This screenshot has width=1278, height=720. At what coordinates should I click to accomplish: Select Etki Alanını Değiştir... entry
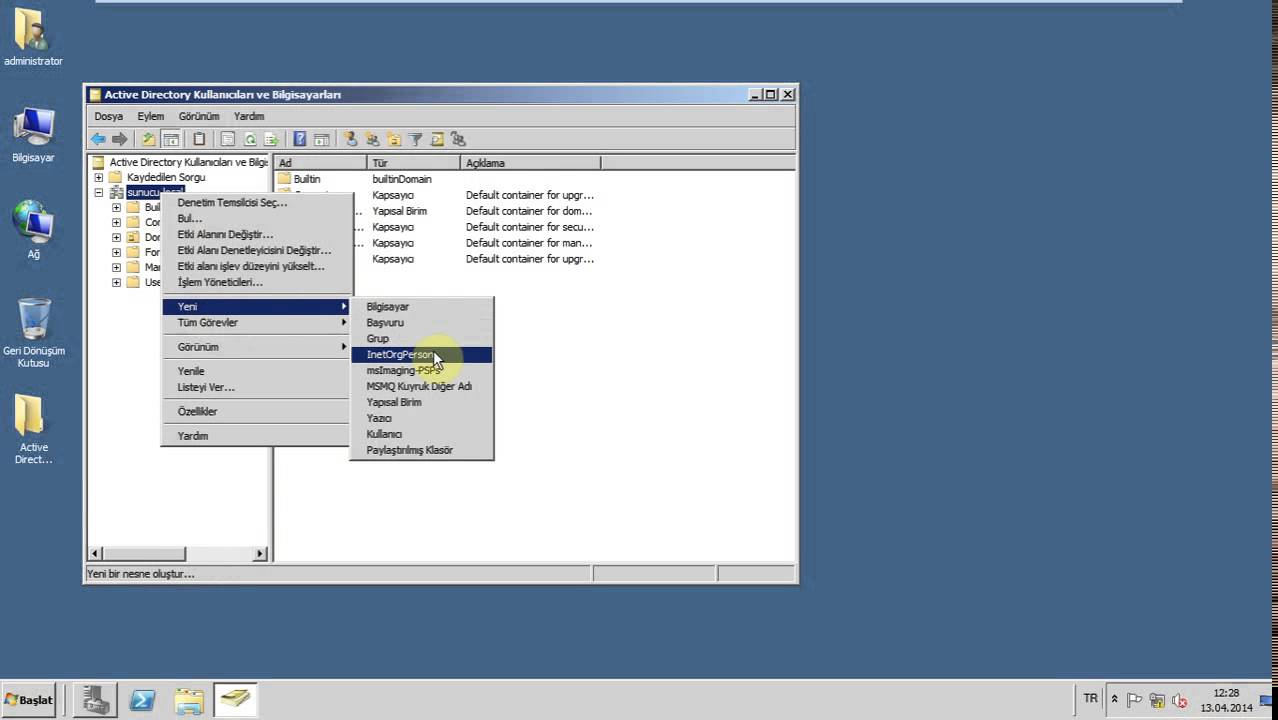click(257, 234)
